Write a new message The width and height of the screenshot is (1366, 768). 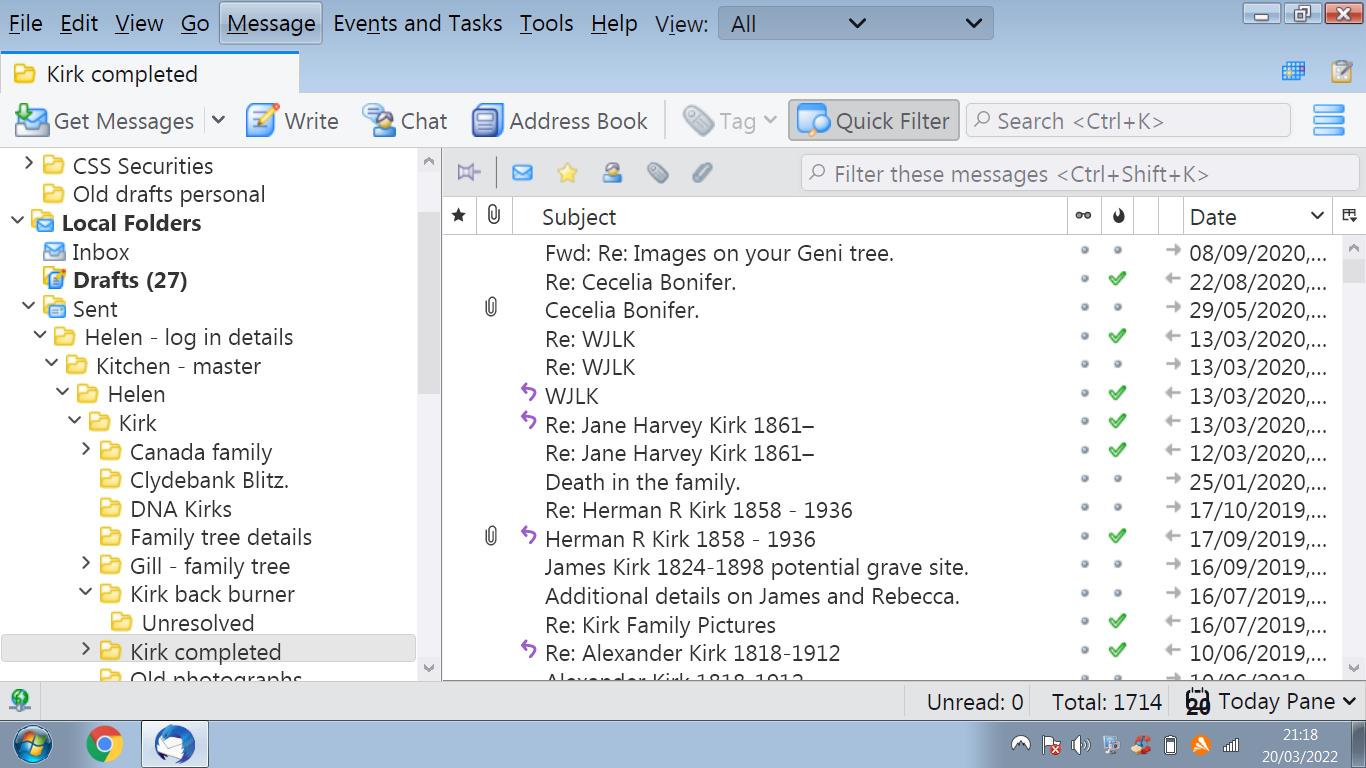[292, 121]
